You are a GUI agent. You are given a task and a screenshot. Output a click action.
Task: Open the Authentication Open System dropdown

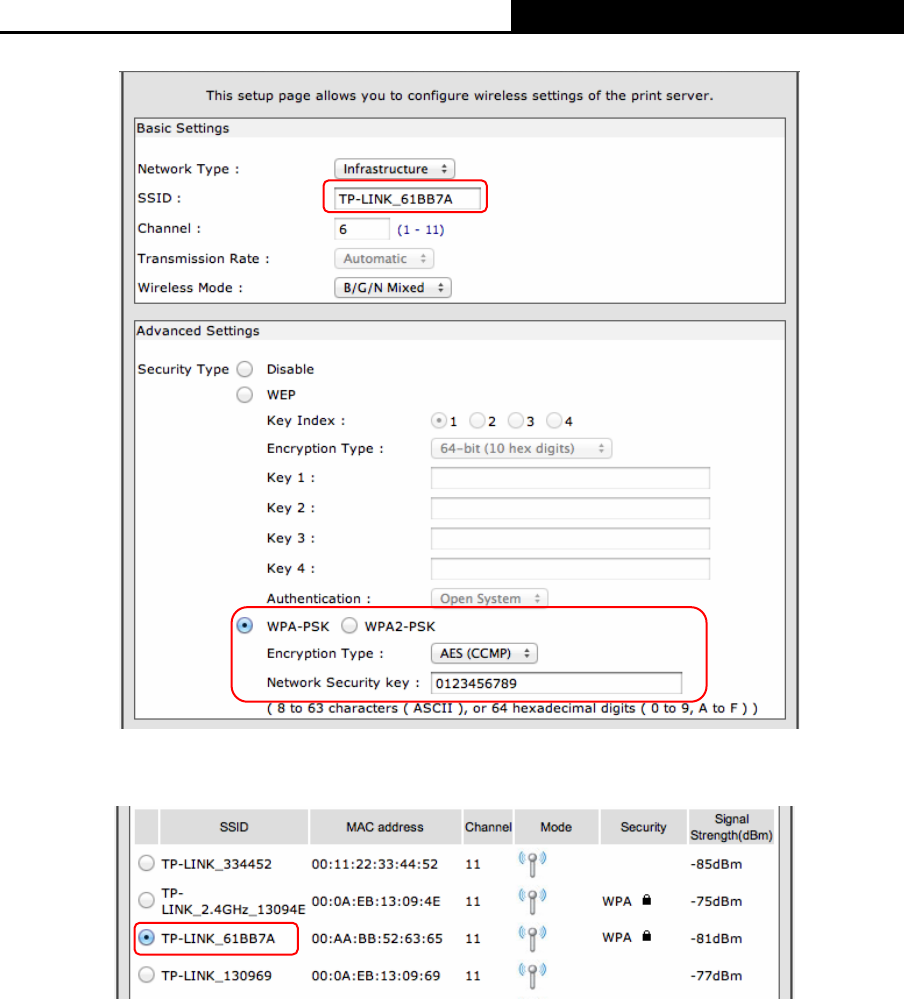(489, 598)
